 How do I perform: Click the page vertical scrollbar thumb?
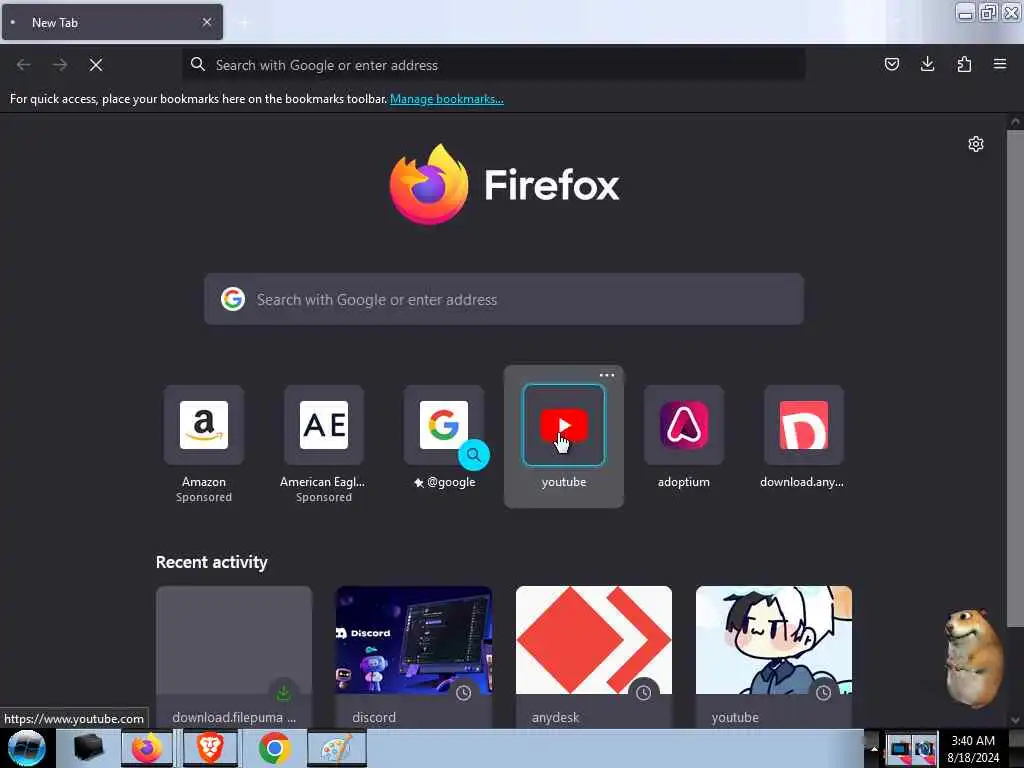(x=1015, y=379)
